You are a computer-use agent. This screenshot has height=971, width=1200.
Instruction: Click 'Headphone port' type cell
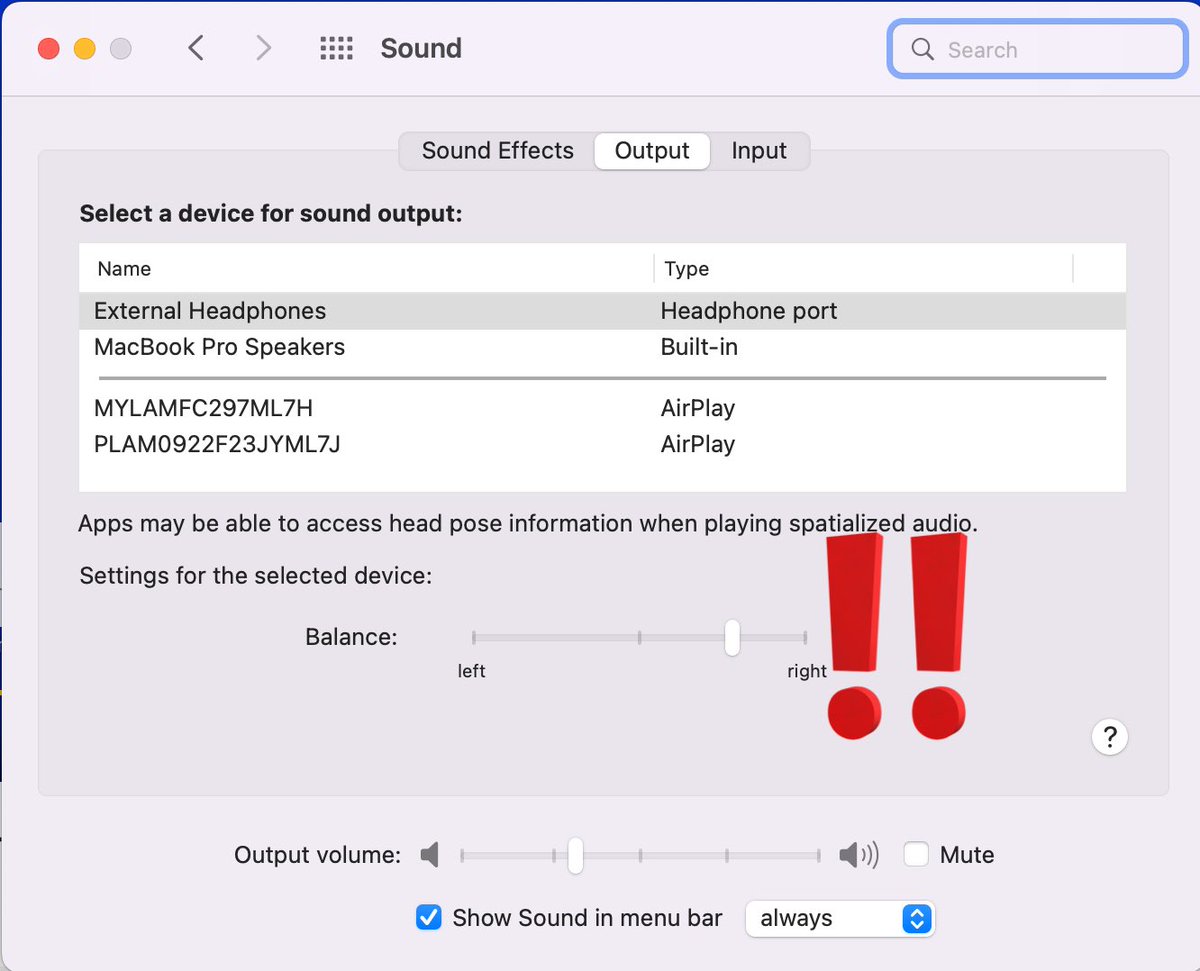(x=749, y=311)
